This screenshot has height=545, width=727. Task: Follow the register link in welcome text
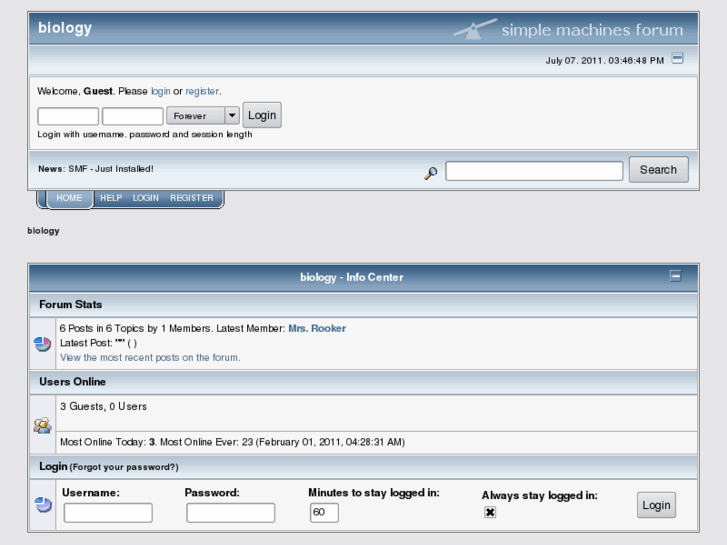pos(202,91)
